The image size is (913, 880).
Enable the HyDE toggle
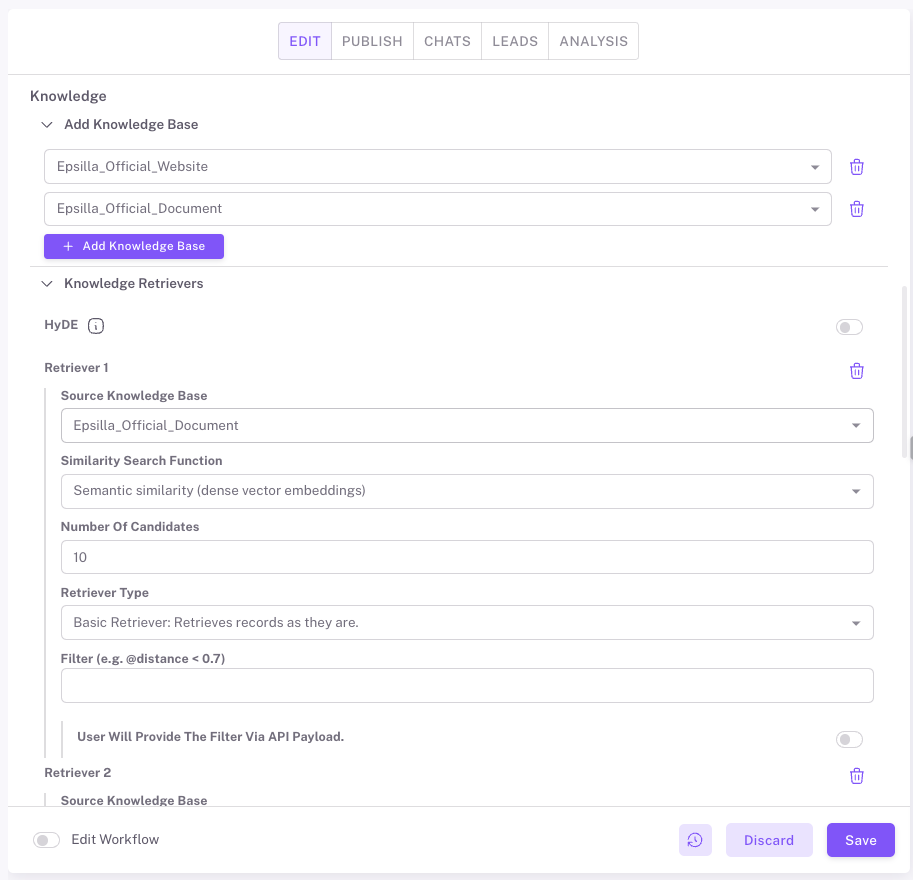click(849, 327)
